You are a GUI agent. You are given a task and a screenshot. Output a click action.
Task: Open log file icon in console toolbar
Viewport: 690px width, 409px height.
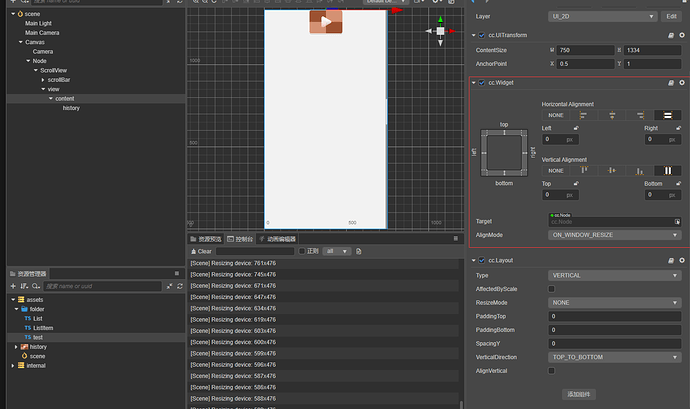(x=359, y=251)
